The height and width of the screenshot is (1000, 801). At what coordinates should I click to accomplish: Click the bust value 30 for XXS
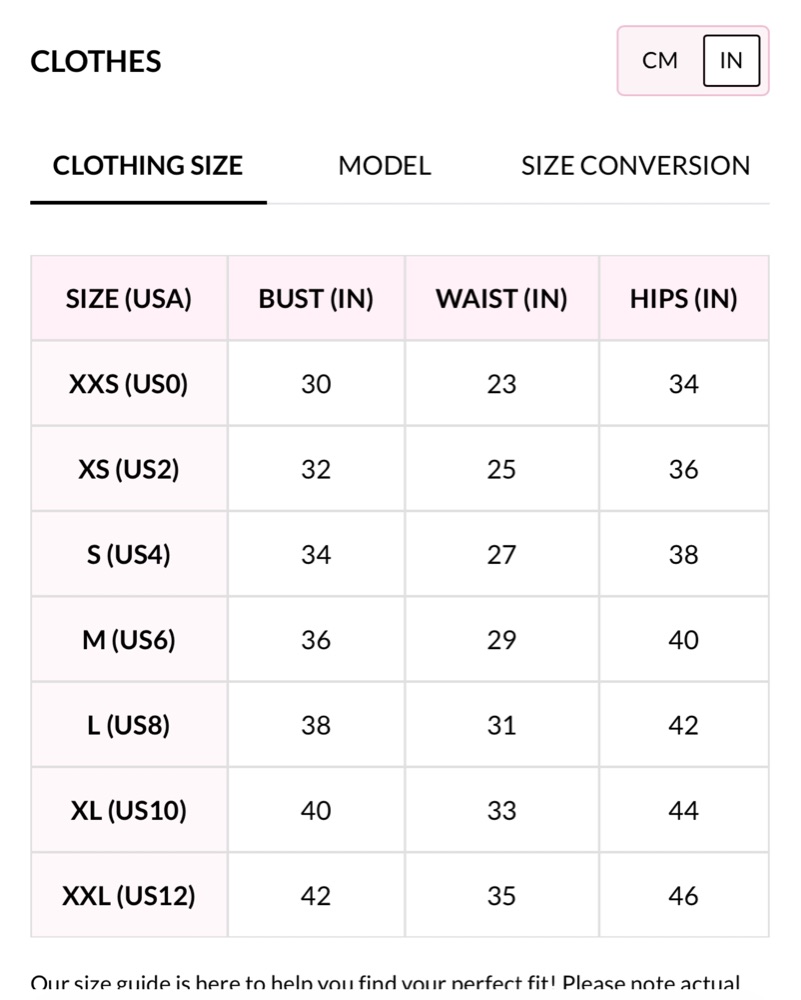[x=316, y=384]
